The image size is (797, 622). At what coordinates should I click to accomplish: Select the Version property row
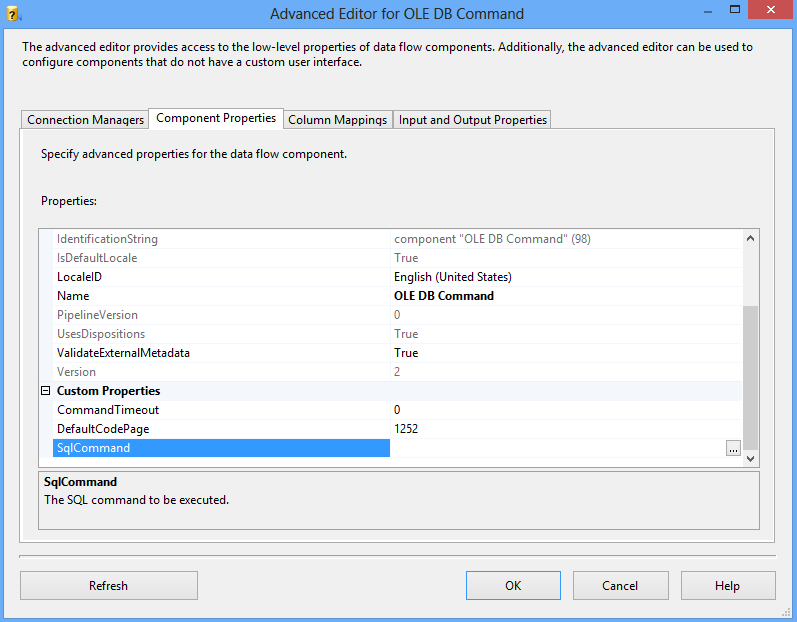[x=222, y=372]
